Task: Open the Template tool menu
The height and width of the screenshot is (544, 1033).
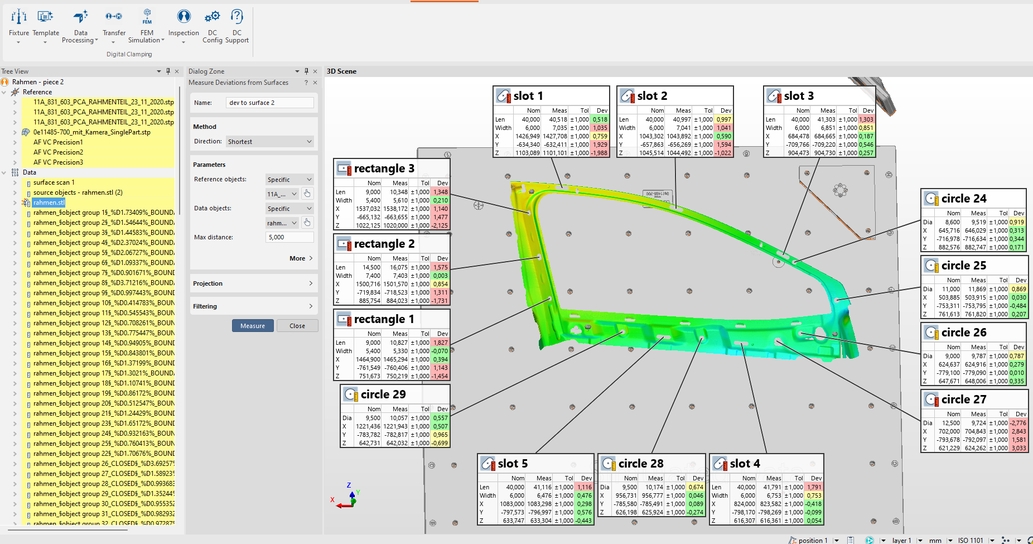Action: click(x=45, y=24)
